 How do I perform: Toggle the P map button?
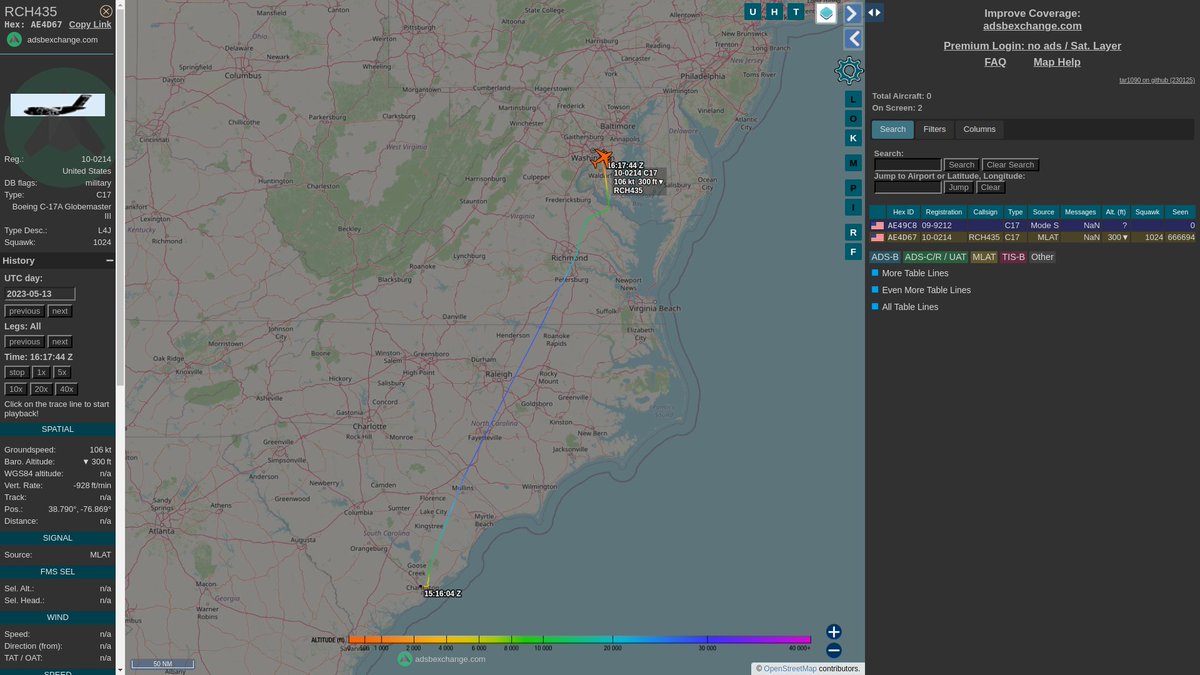click(x=853, y=188)
